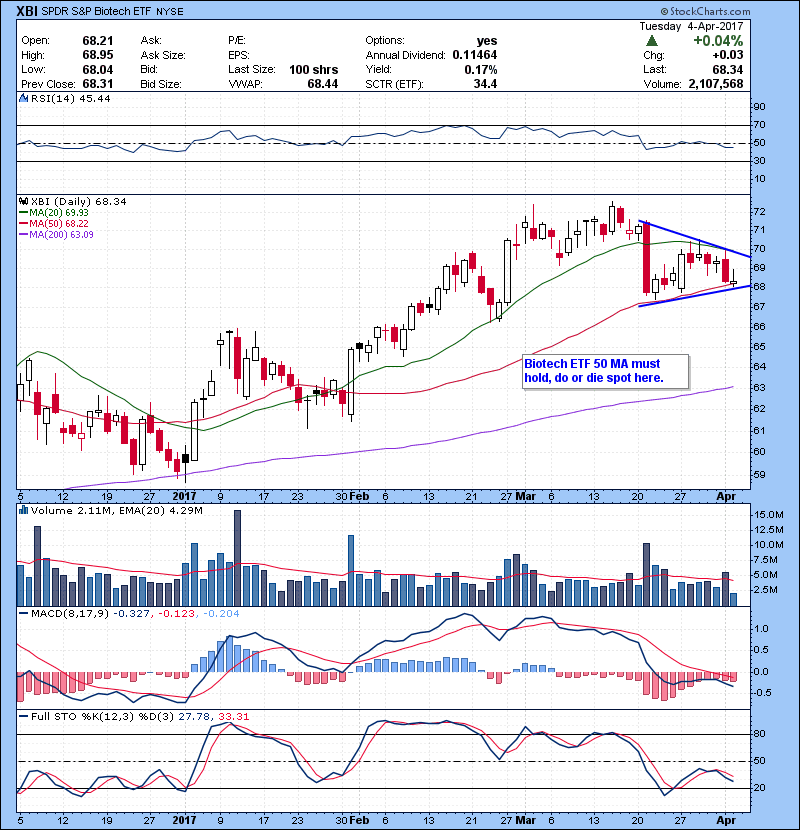Viewport: 800px width, 830px height.
Task: Click the EPS: label
Action: [239, 55]
